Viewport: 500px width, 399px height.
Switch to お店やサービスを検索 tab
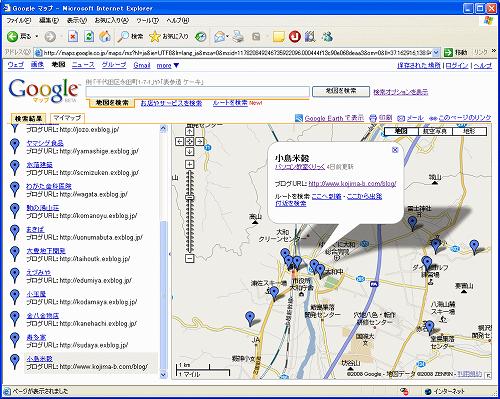(171, 103)
